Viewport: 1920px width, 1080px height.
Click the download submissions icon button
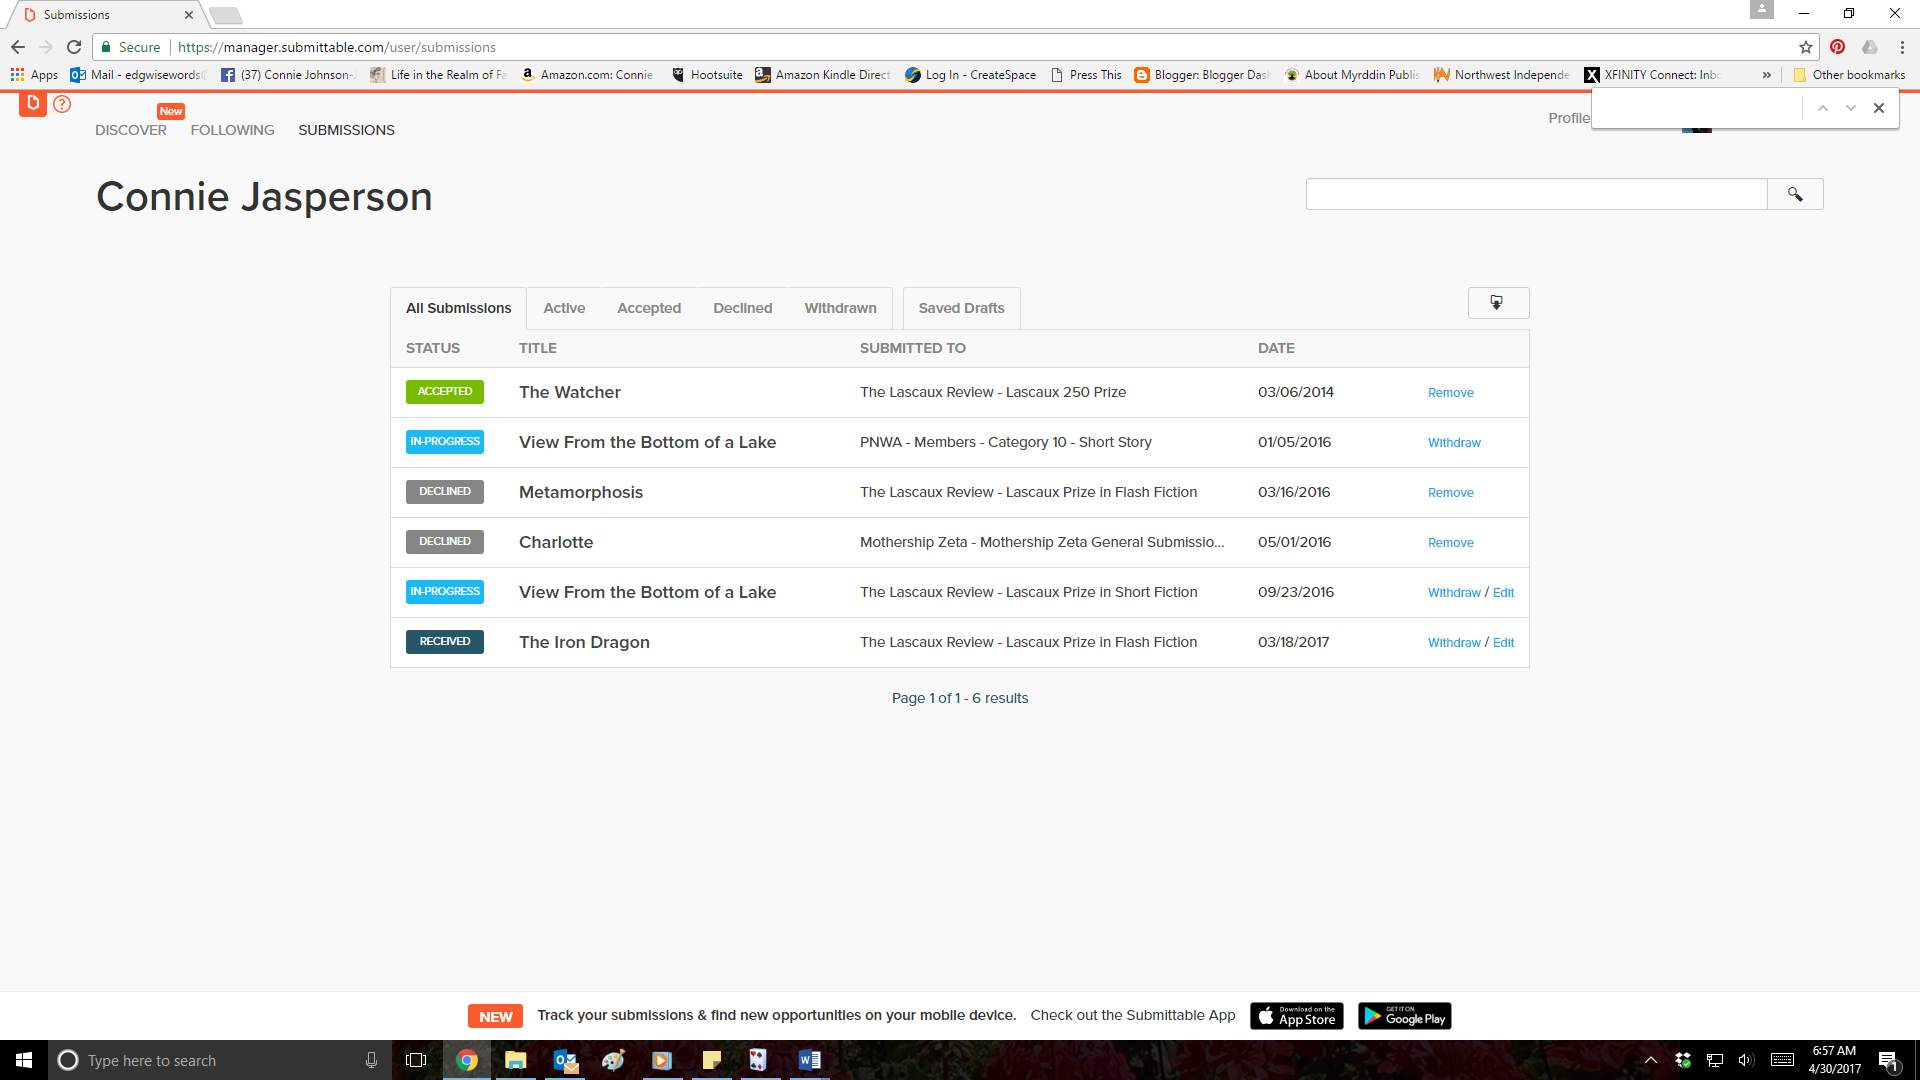click(x=1497, y=303)
